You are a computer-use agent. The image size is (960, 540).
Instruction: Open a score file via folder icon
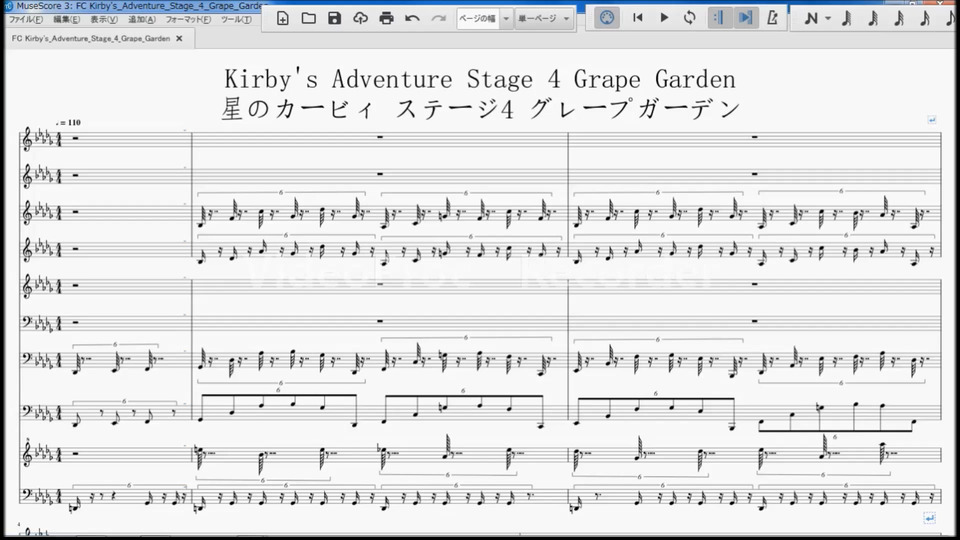point(309,18)
